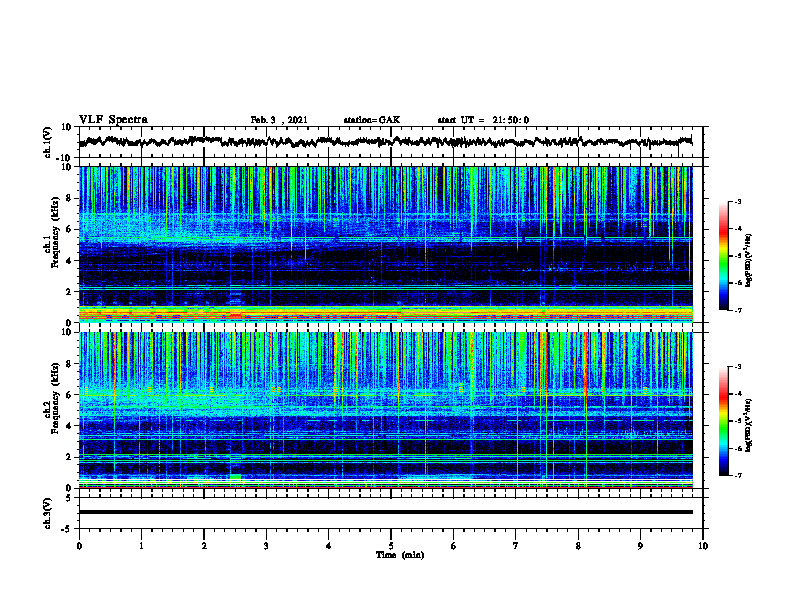Click the ch.3(V) axis label
This screenshot has height=612, width=792.
click(48, 513)
